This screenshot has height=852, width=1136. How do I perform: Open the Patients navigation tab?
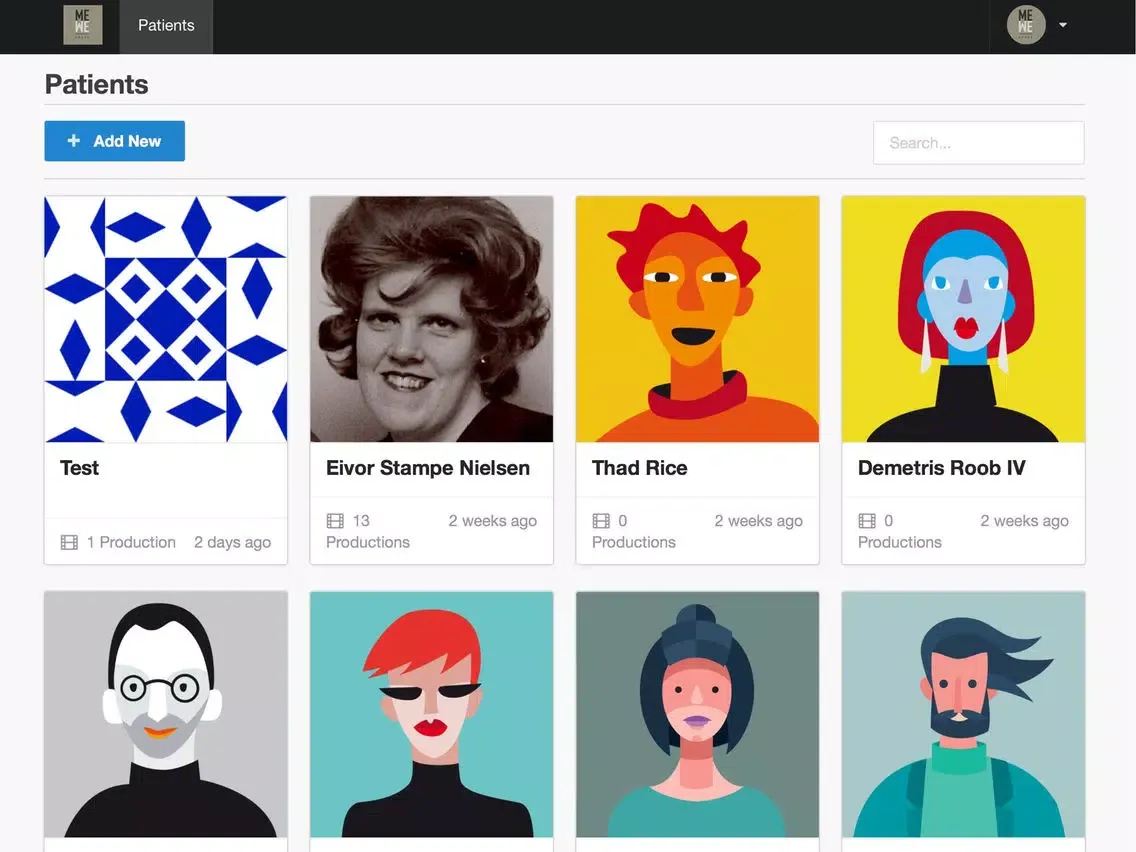(166, 26)
